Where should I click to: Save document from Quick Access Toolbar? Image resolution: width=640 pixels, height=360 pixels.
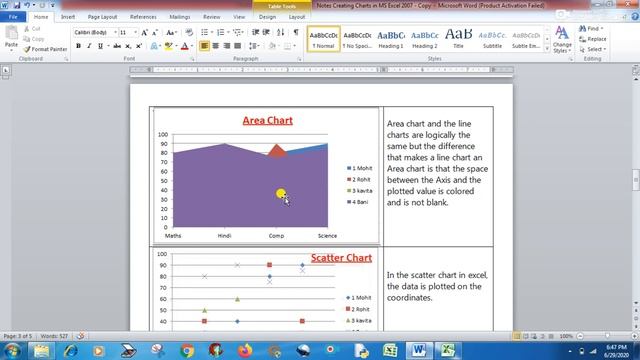click(17, 5)
